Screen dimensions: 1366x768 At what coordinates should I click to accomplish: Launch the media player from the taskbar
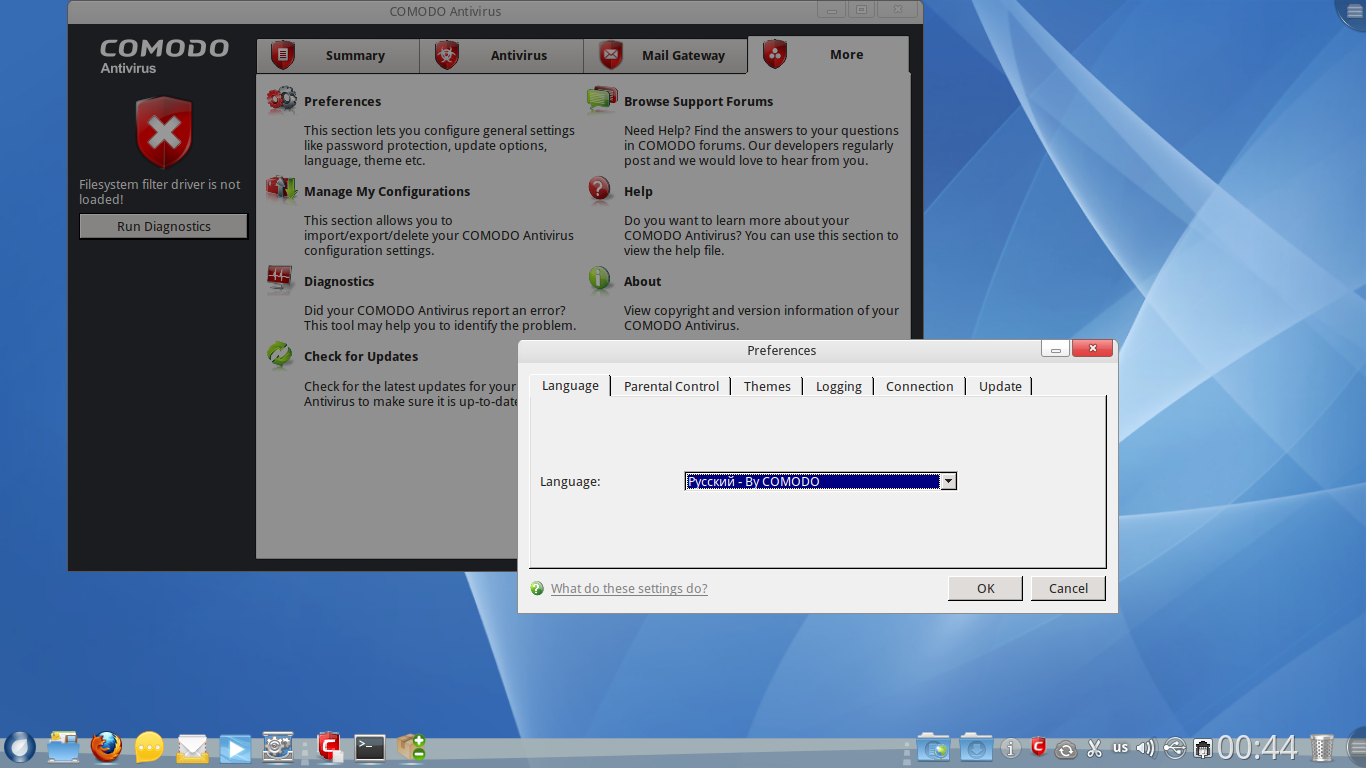[235, 747]
